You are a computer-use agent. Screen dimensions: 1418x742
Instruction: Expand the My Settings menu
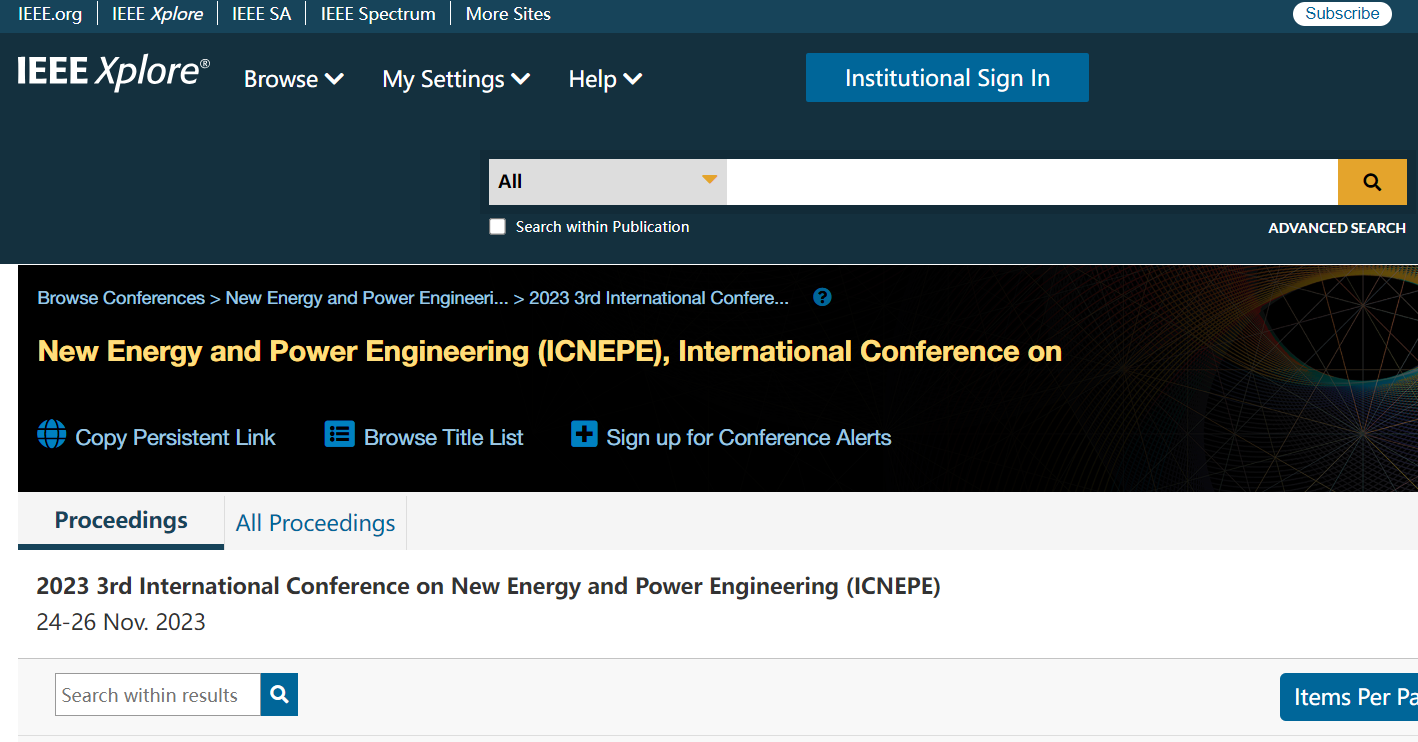click(456, 79)
